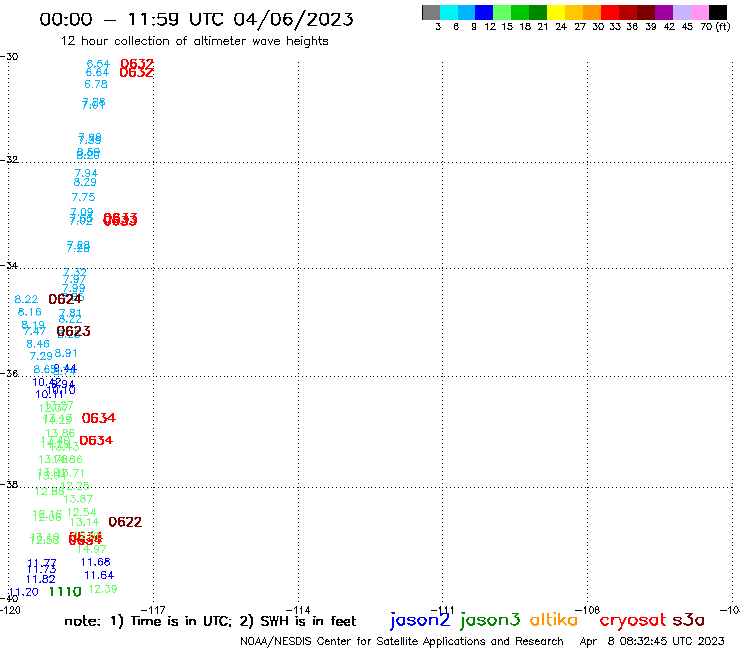Click the '00:00 – 11:59 UTC 04/06/2023' title

(196, 19)
